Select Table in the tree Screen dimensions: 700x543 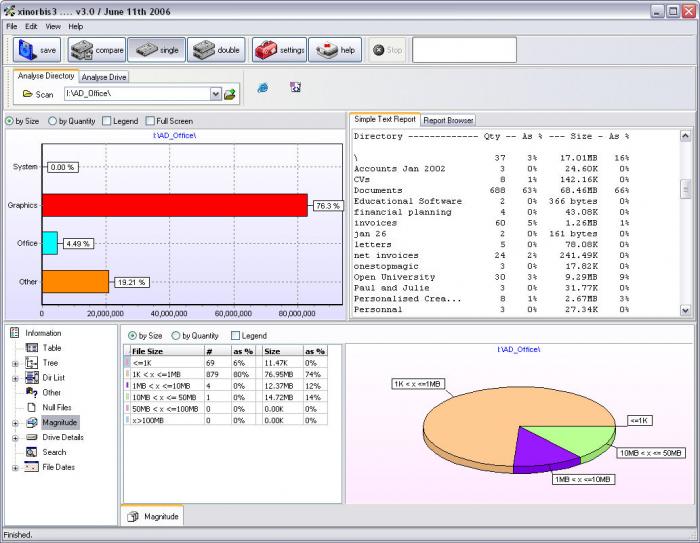pyautogui.click(x=52, y=348)
